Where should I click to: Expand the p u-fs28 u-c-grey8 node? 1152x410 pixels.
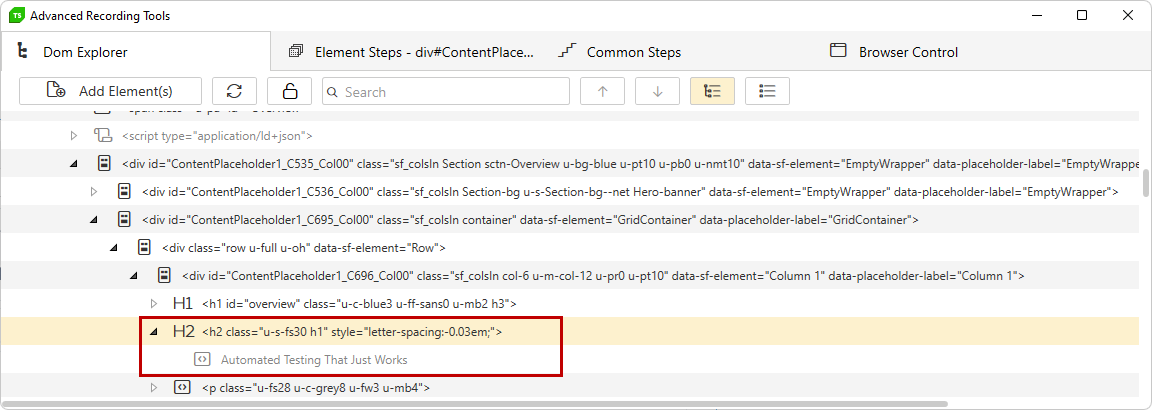[154, 387]
